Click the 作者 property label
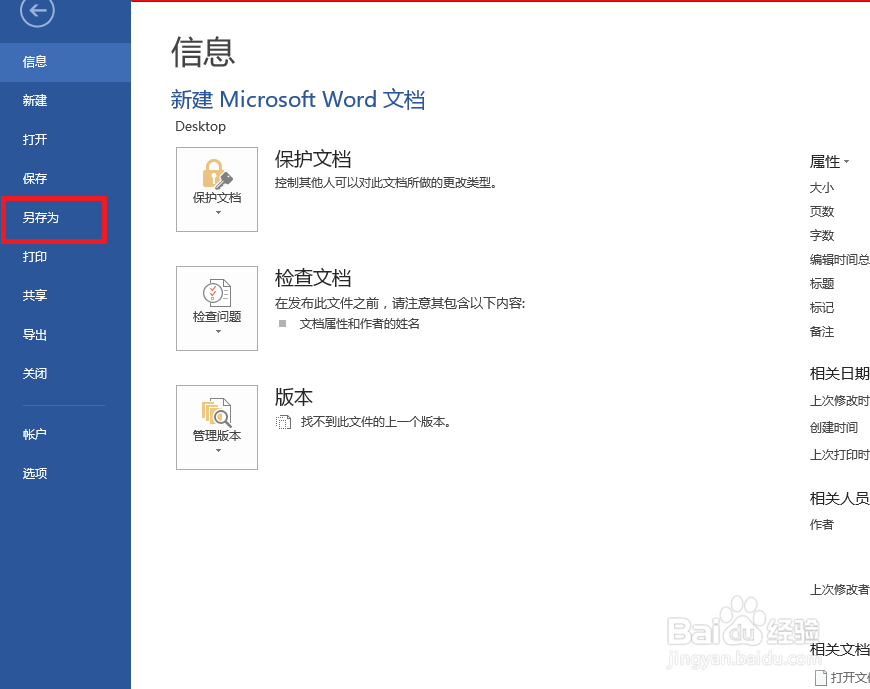This screenshot has width=870, height=689. point(822,524)
